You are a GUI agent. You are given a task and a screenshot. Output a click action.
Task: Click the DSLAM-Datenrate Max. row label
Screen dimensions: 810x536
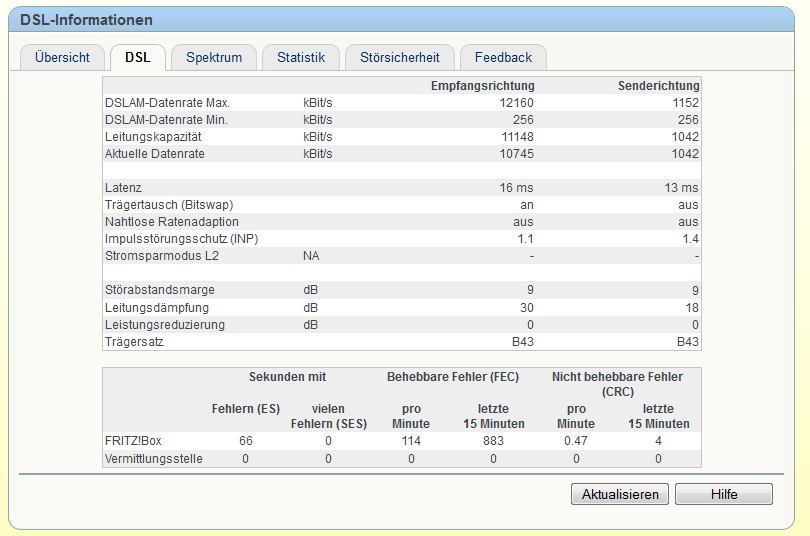point(167,103)
